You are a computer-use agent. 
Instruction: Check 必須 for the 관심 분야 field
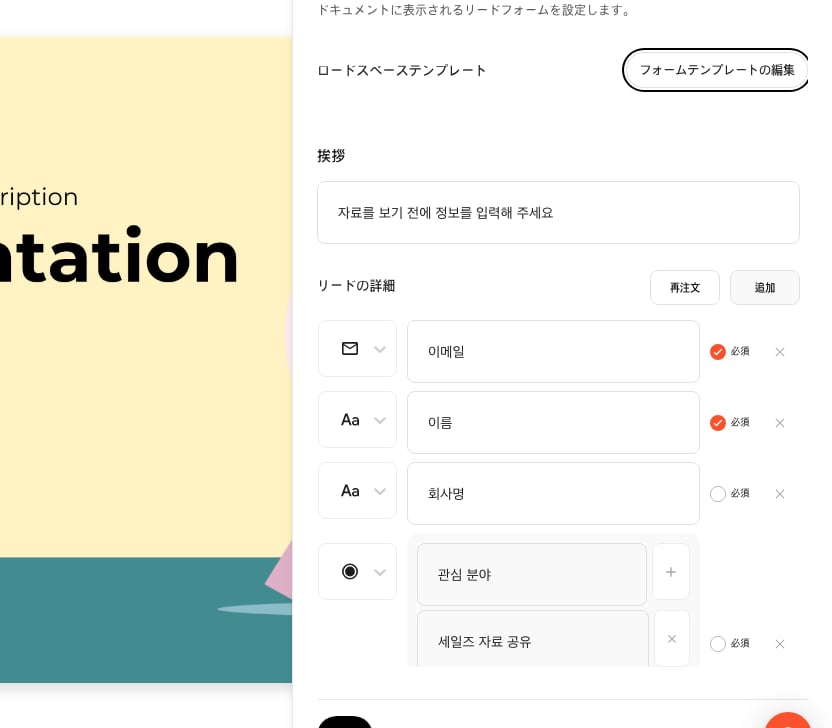[x=717, y=644]
